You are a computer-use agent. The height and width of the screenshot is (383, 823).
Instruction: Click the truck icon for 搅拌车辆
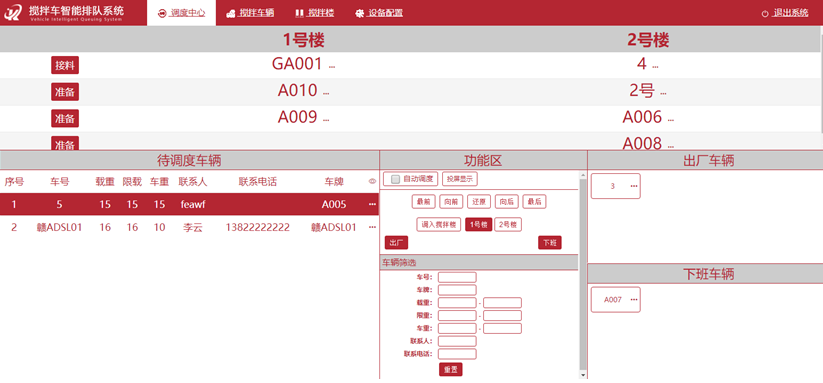[230, 14]
